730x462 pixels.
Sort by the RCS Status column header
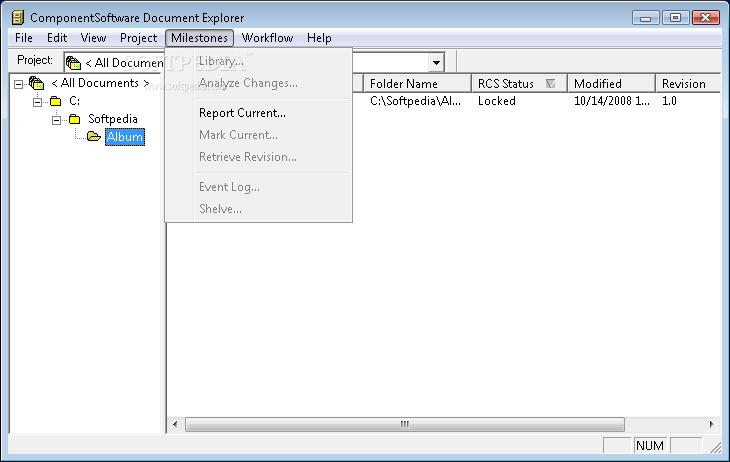pos(520,83)
